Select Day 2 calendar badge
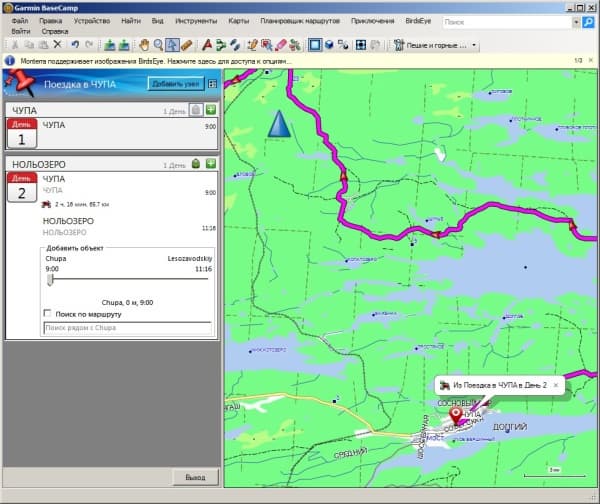This screenshot has height=504, width=600. [22, 187]
